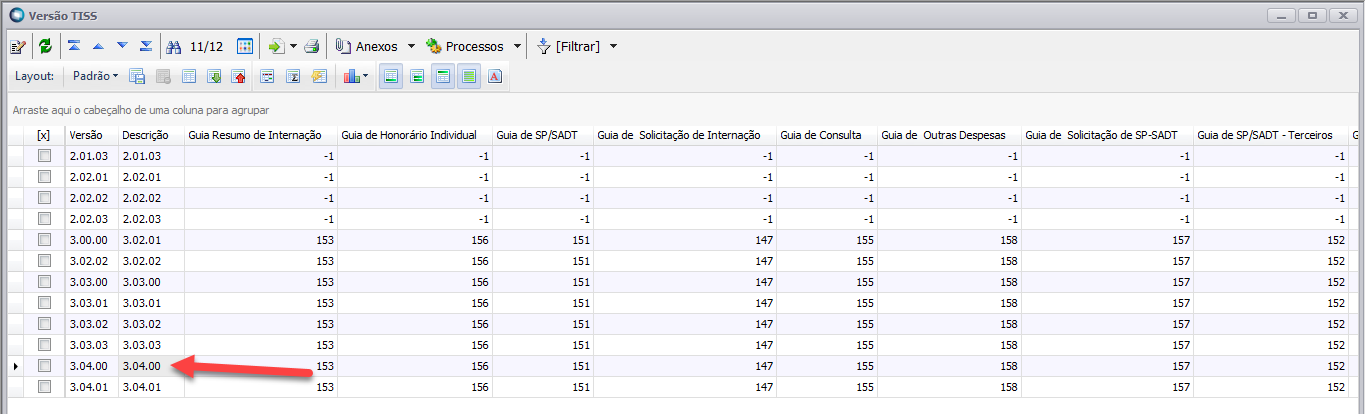The image size is (1366, 414).
Task: Select the 3.02.01 description cell
Action: [151, 240]
